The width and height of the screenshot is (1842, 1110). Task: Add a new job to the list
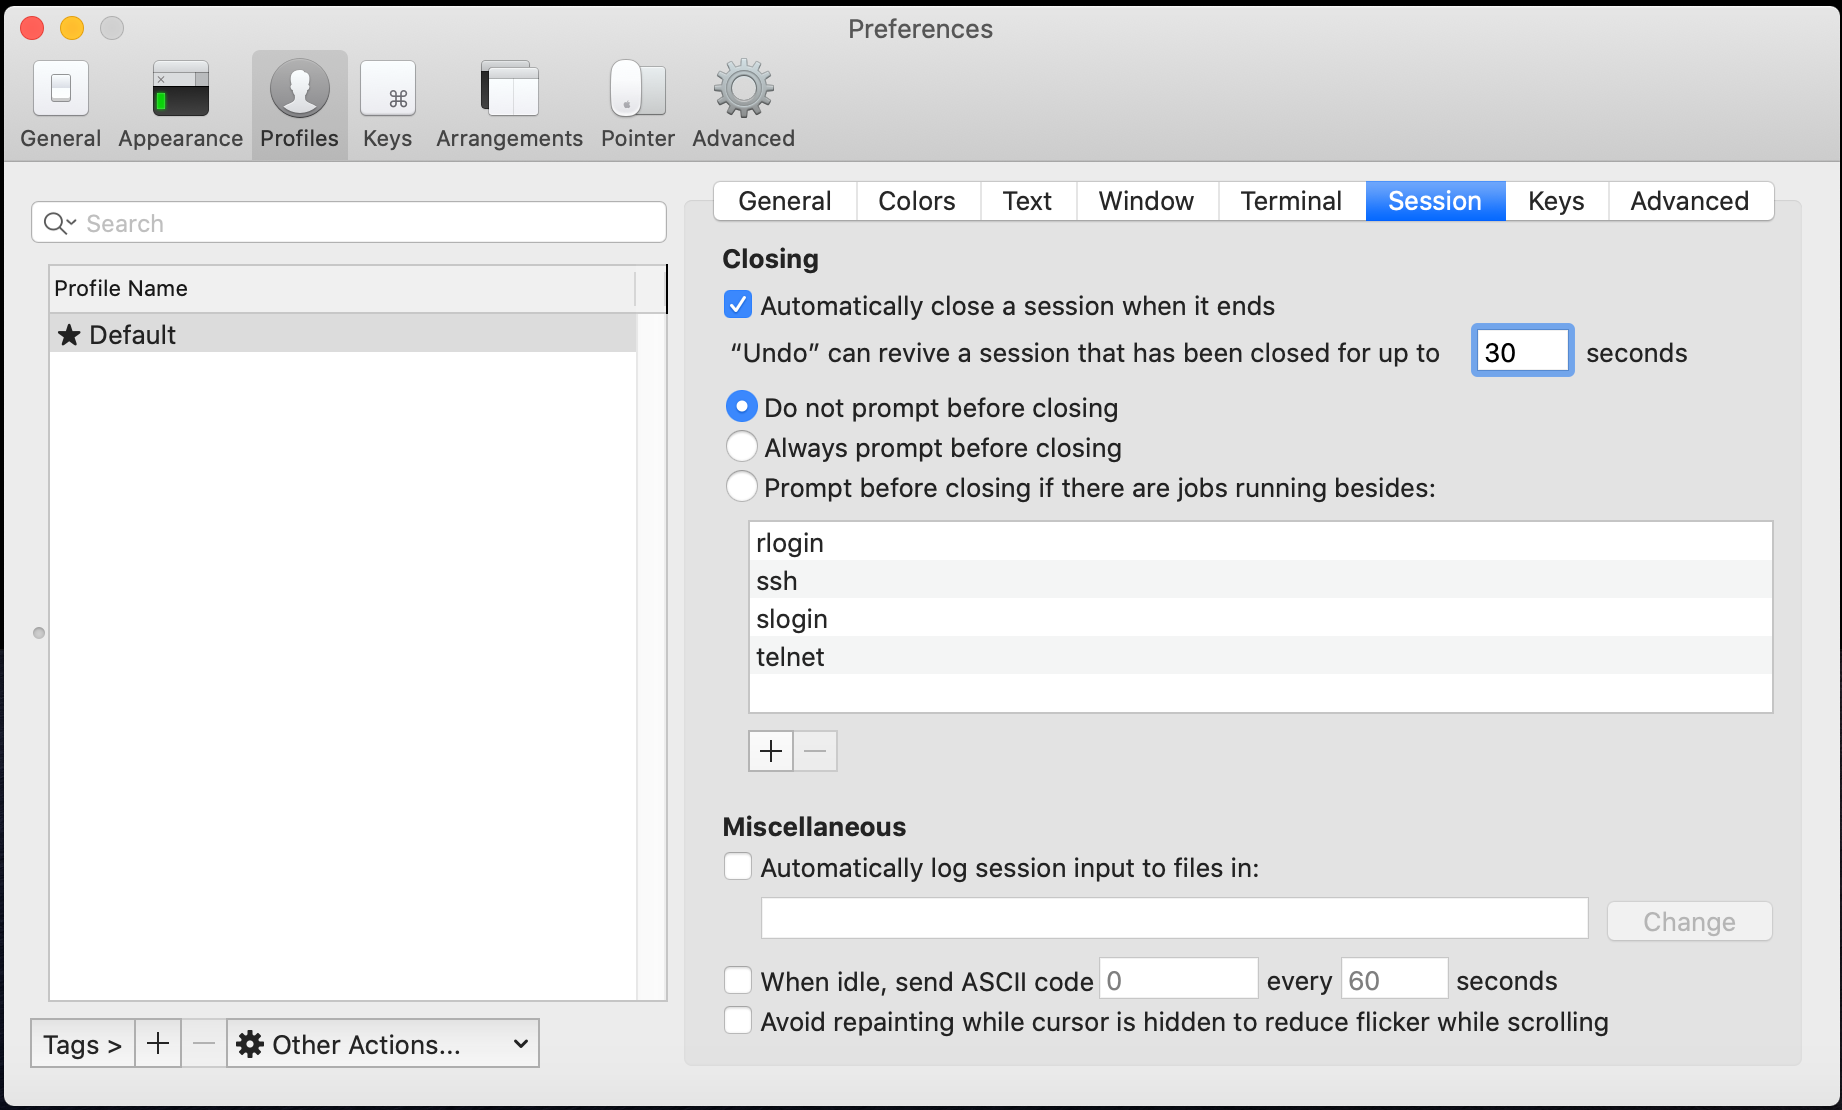tap(770, 750)
